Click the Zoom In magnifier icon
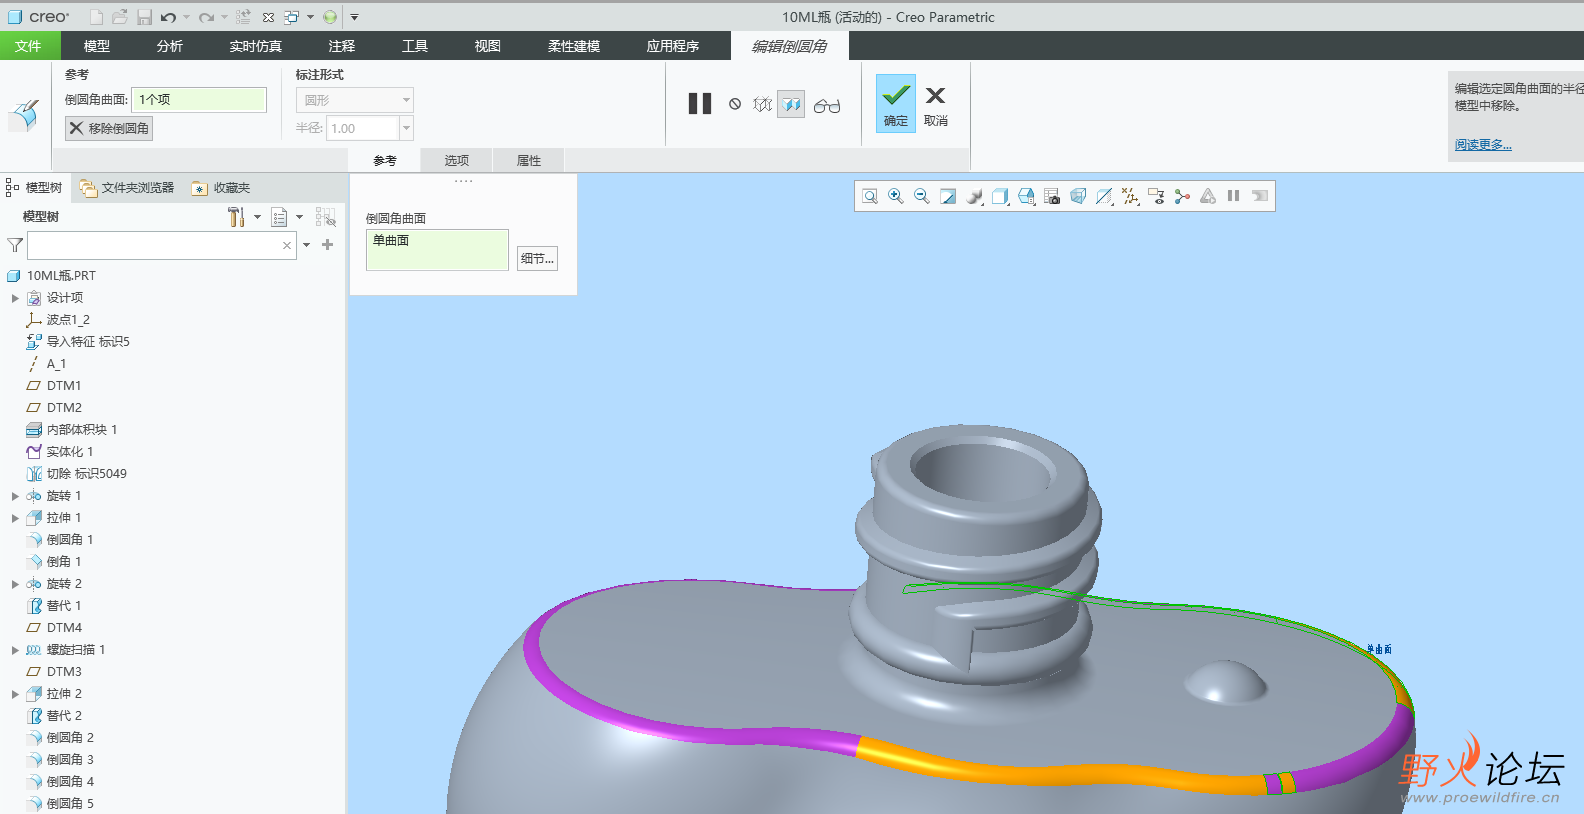Image resolution: width=1584 pixels, height=814 pixels. pyautogui.click(x=896, y=196)
